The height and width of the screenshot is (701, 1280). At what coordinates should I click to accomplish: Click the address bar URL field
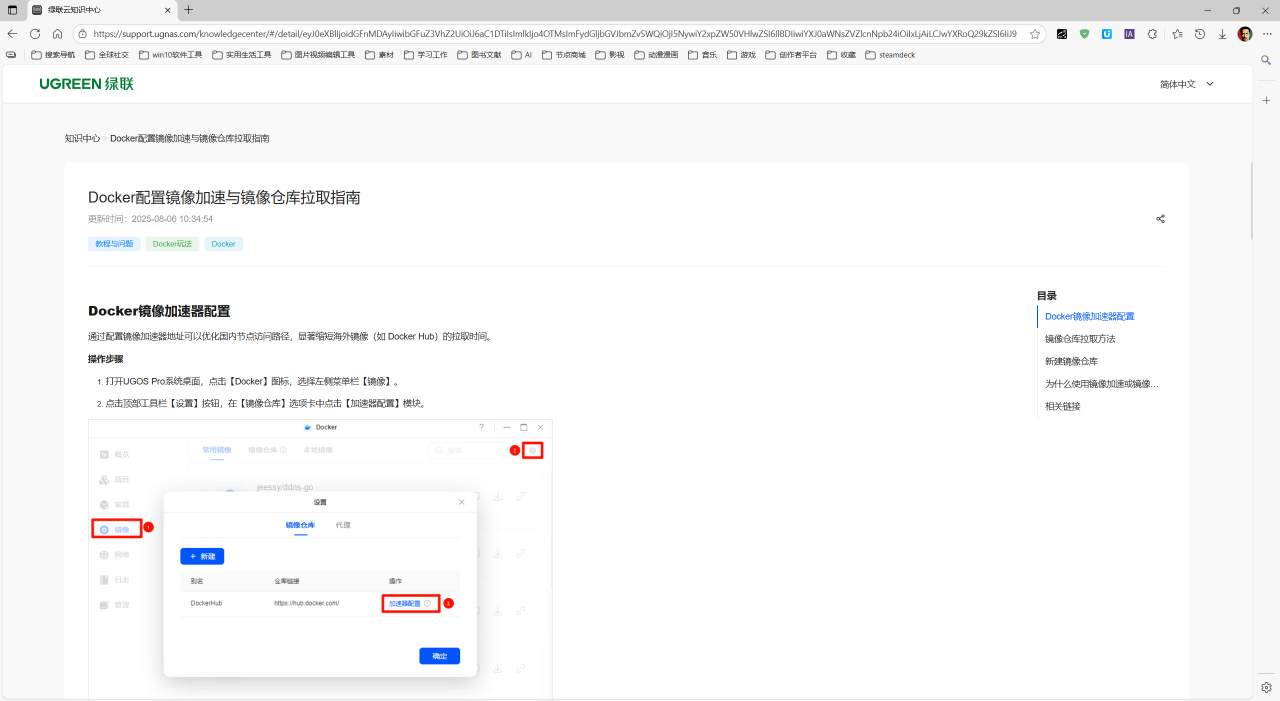tap(555, 33)
